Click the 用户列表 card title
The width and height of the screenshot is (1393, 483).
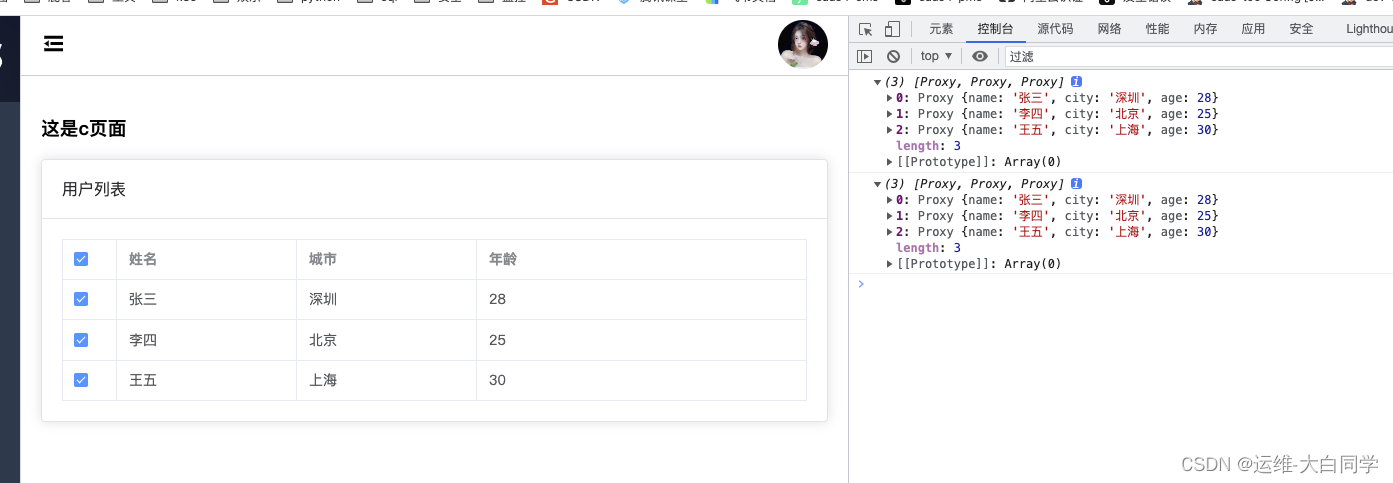point(94,189)
